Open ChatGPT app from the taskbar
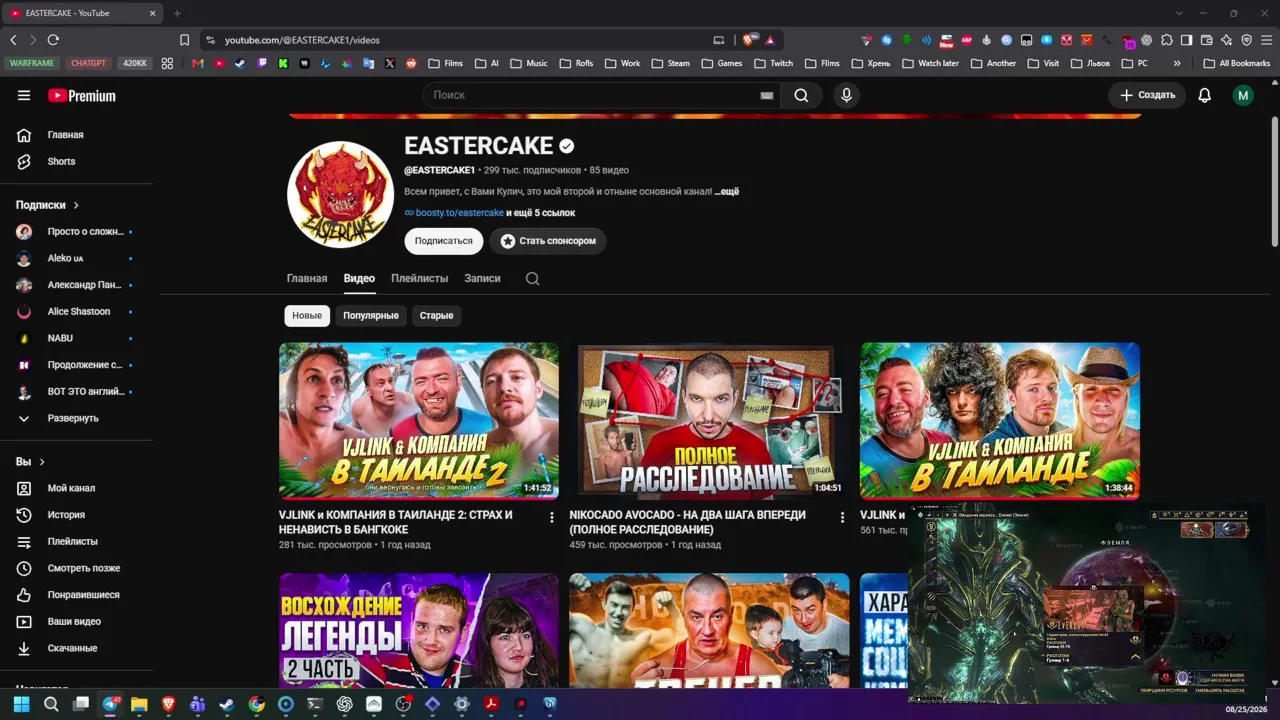 pos(345,704)
